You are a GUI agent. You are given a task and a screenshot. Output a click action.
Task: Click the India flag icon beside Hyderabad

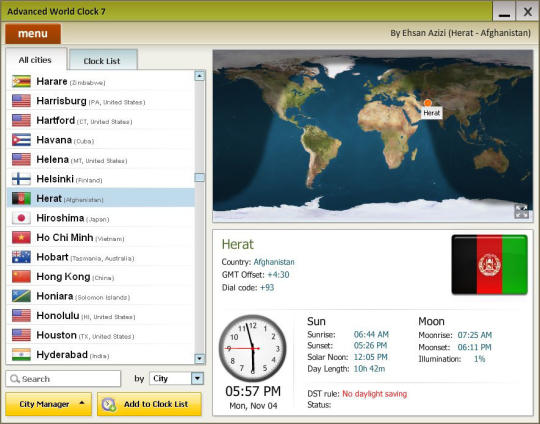pos(21,355)
